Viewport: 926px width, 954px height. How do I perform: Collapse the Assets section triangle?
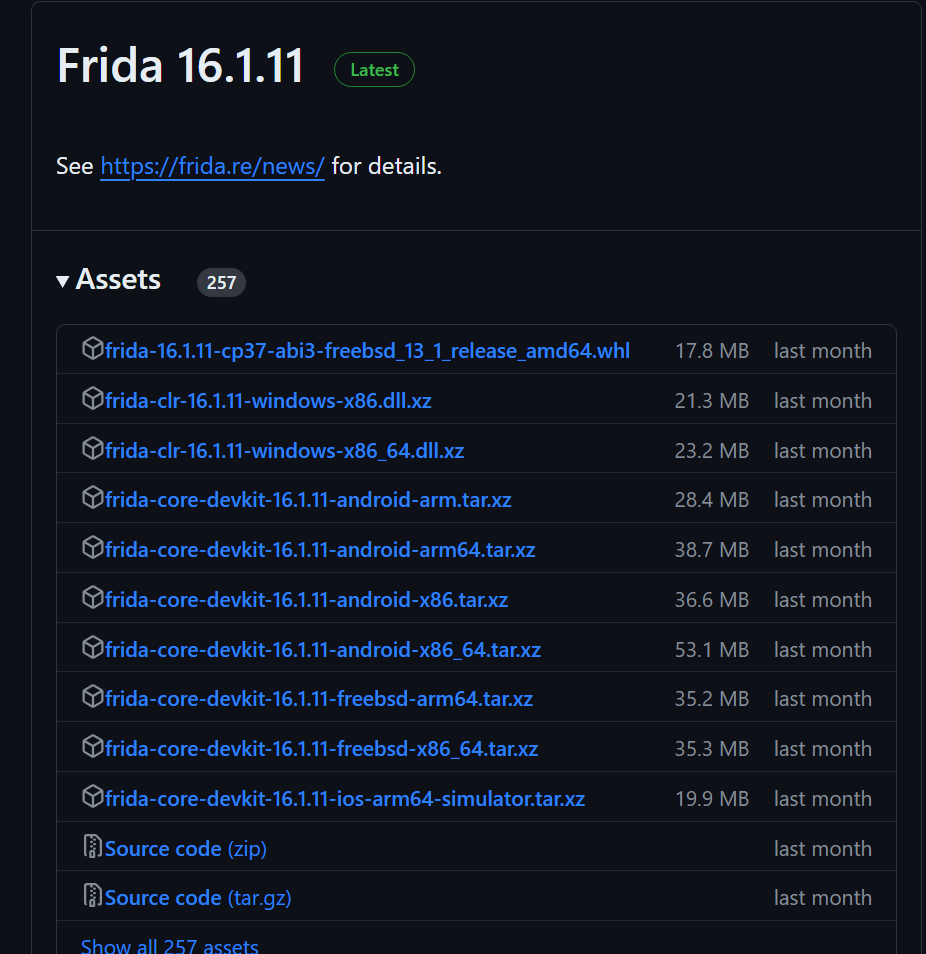[x=62, y=281]
